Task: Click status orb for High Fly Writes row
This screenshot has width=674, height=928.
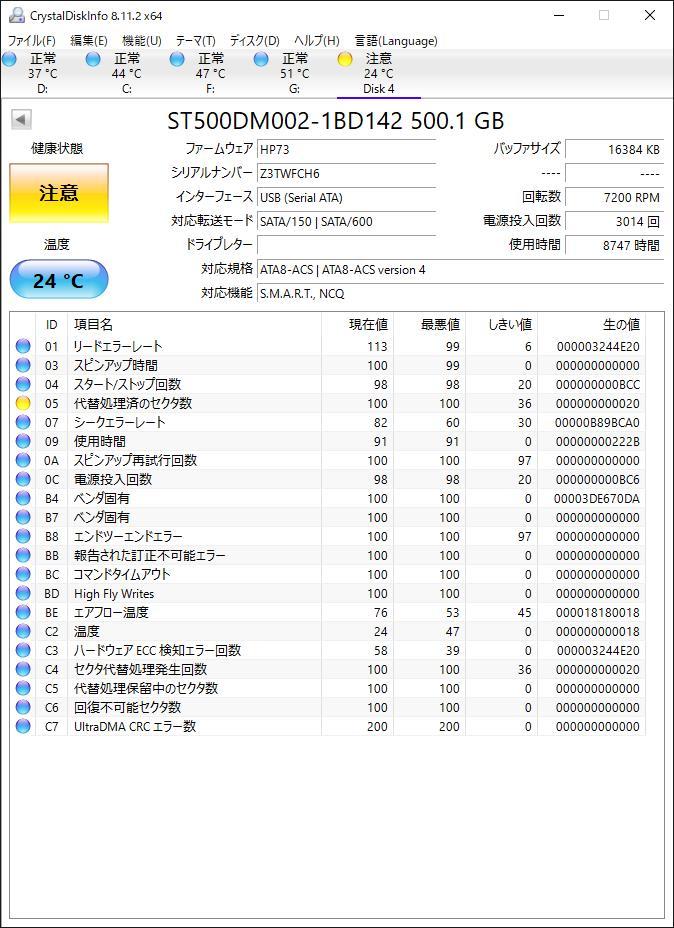Action: pyautogui.click(x=23, y=593)
